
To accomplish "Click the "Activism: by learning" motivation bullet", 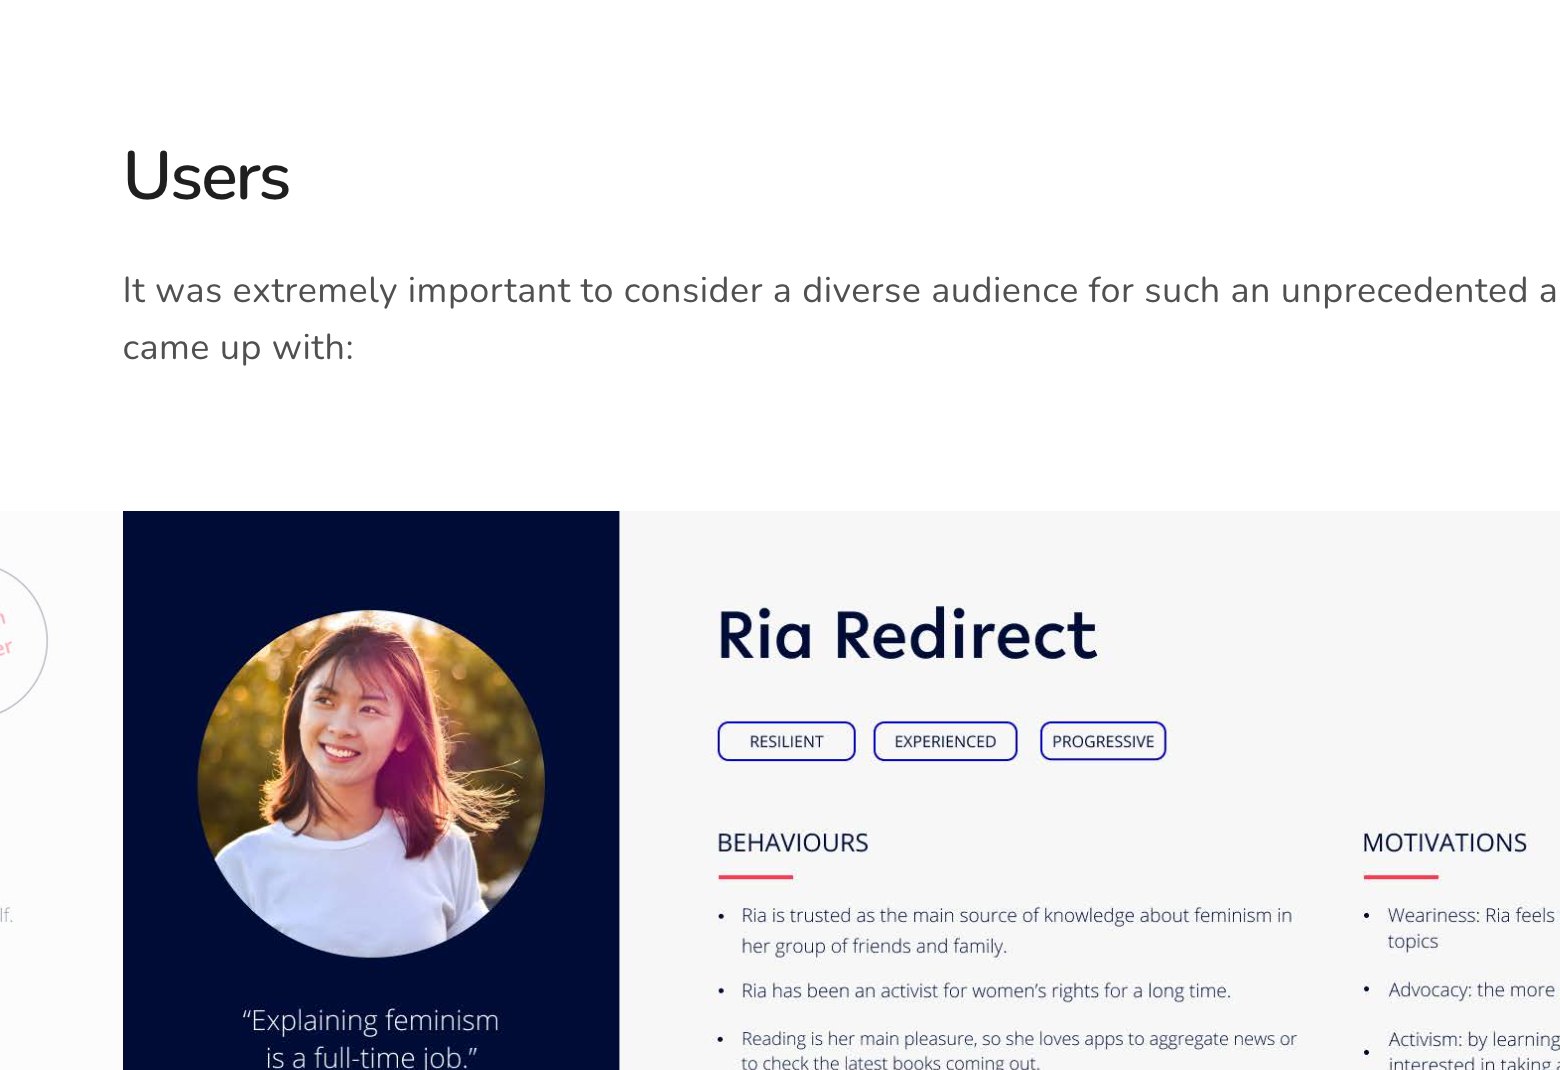I will (x=1473, y=1051).
